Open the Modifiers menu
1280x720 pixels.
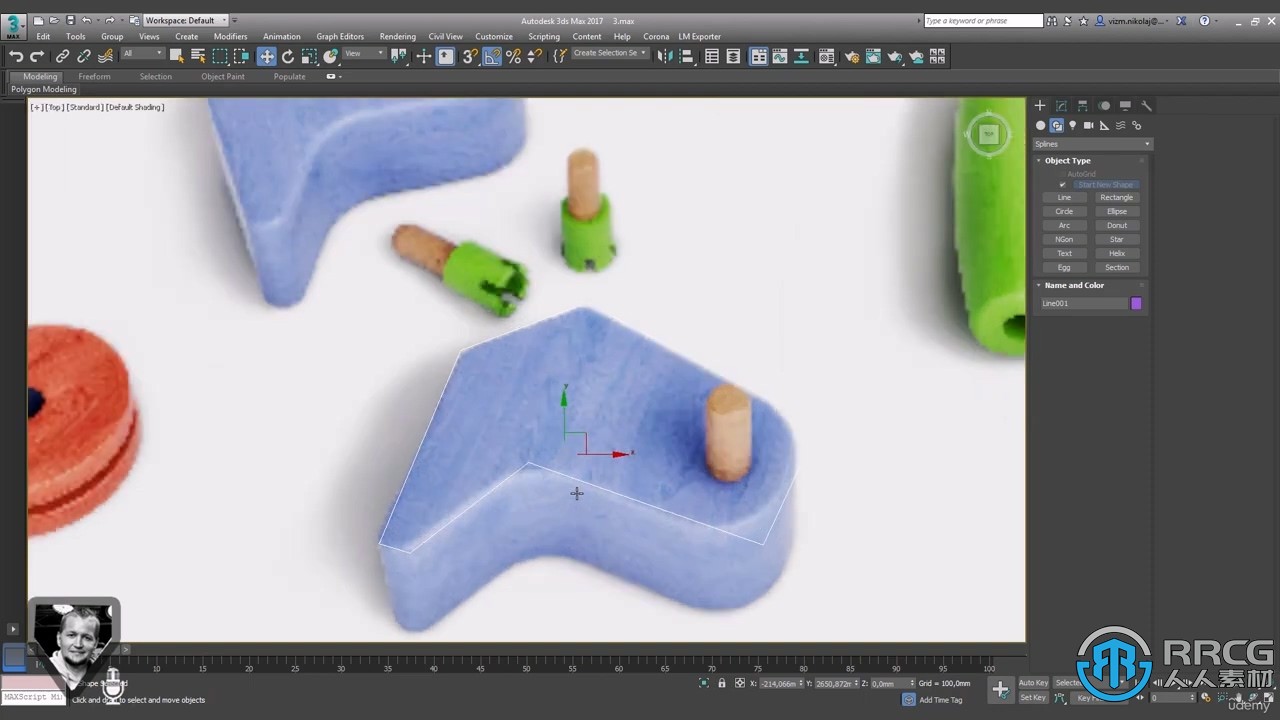click(230, 37)
